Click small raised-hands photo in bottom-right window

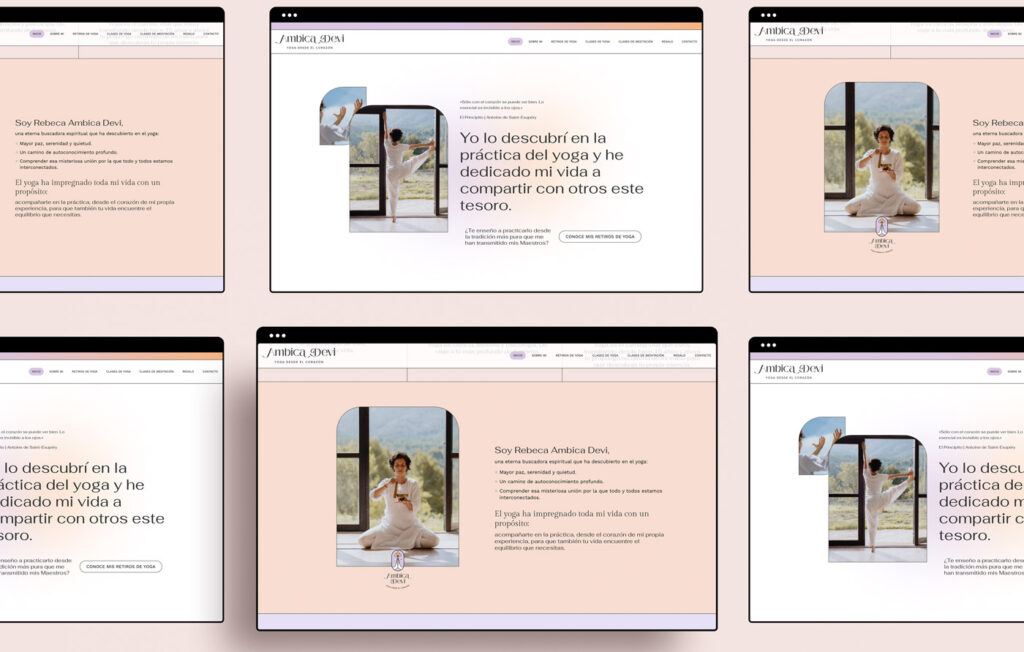(814, 446)
